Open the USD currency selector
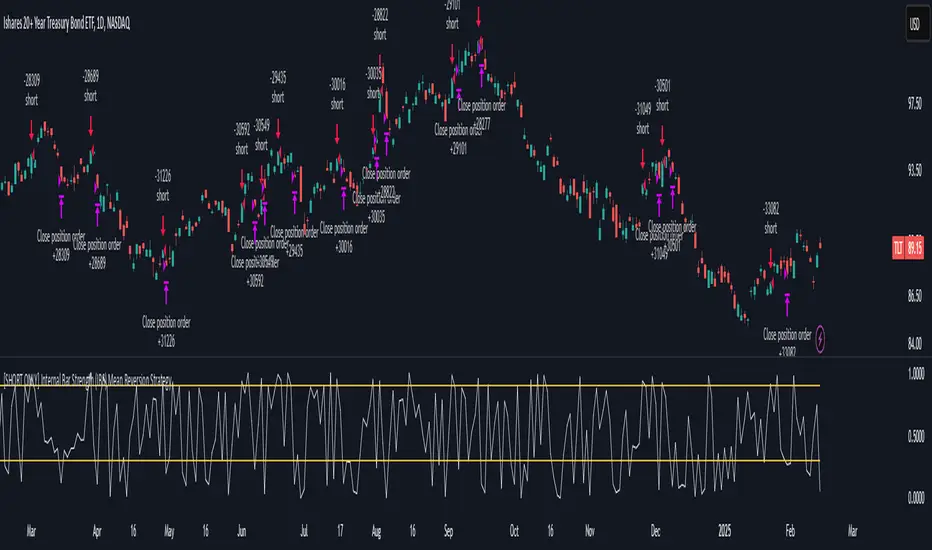 coord(915,24)
